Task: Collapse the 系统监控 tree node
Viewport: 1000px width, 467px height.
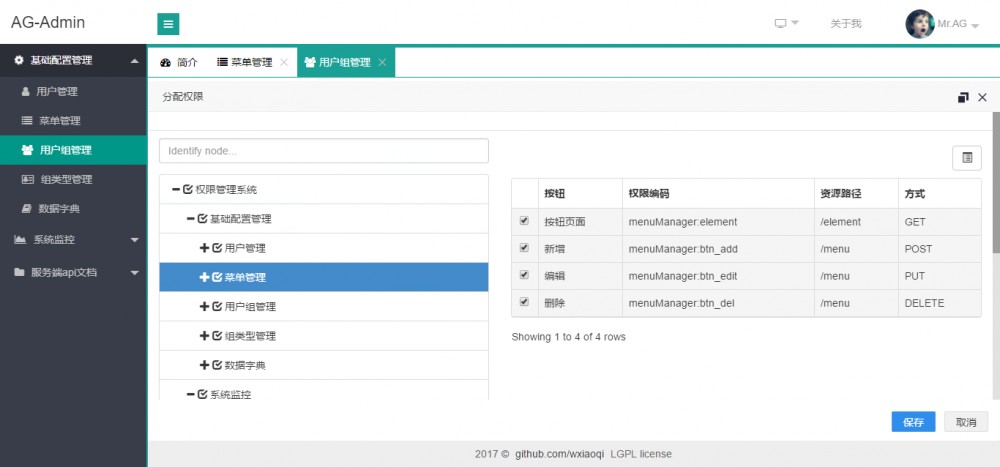Action: [x=191, y=396]
